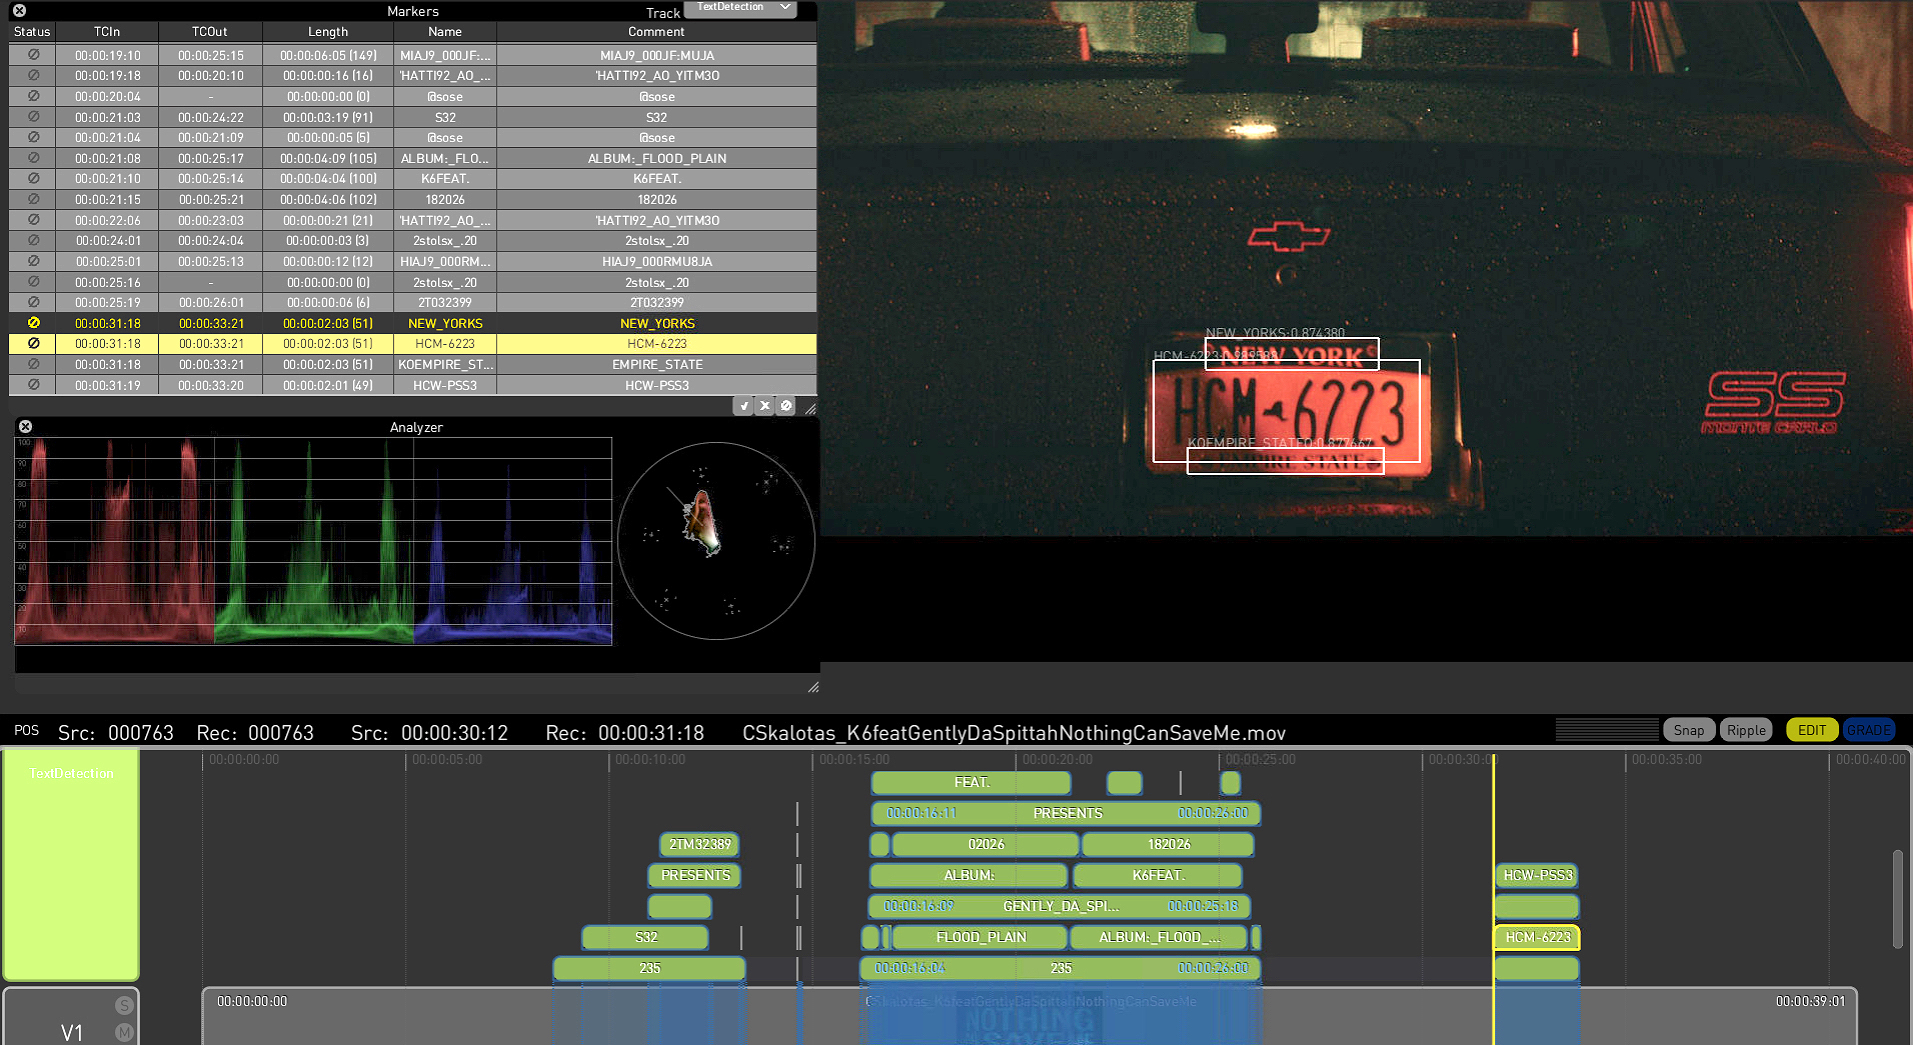Click the Analyzer panel resize grip
Viewport: 1913px width, 1045px height.
tap(813, 687)
